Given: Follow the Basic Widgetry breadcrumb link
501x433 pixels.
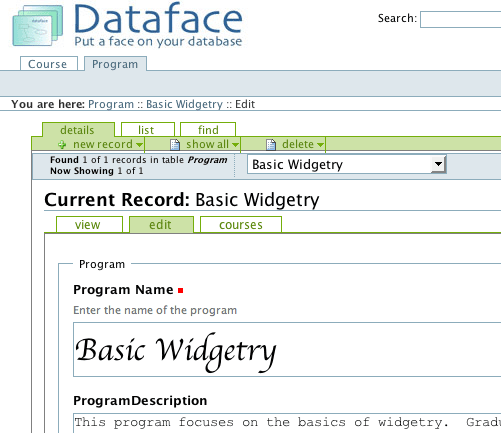Looking at the screenshot, I should (x=184, y=104).
